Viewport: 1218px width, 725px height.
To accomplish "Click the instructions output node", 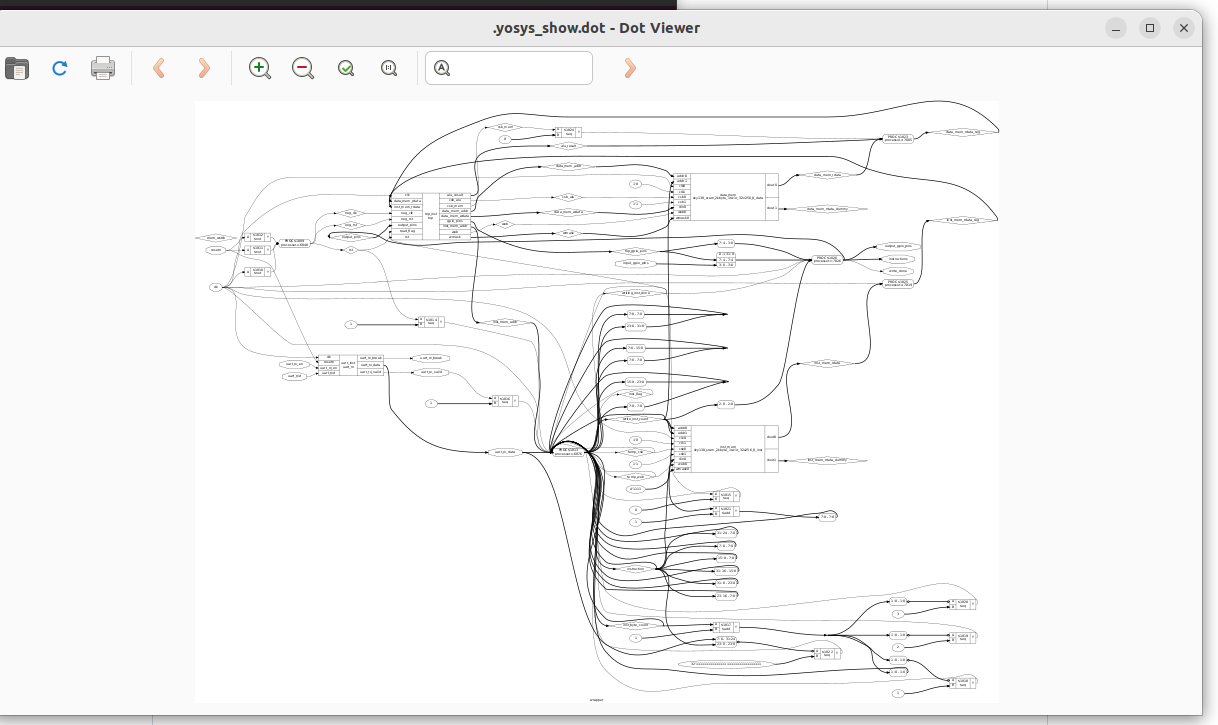I will (x=897, y=259).
